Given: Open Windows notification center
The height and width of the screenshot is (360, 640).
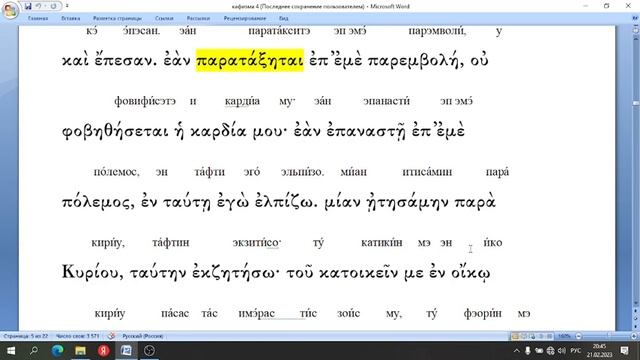Looking at the screenshot, I should (624, 351).
